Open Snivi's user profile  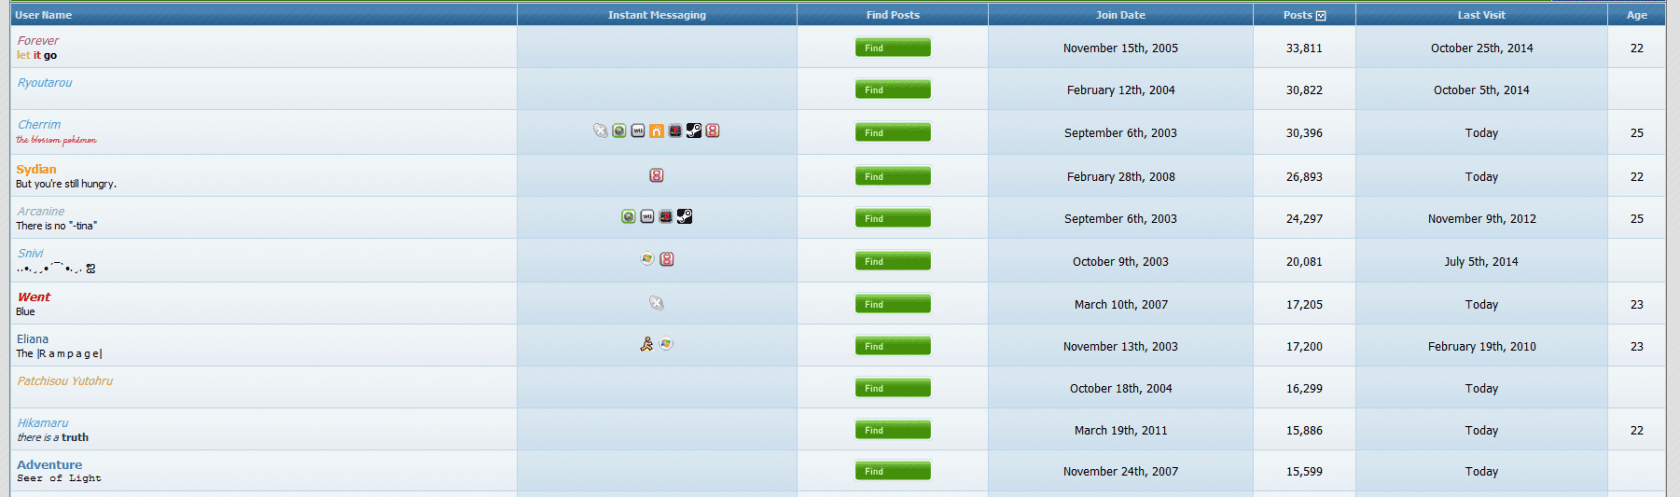pos(30,253)
